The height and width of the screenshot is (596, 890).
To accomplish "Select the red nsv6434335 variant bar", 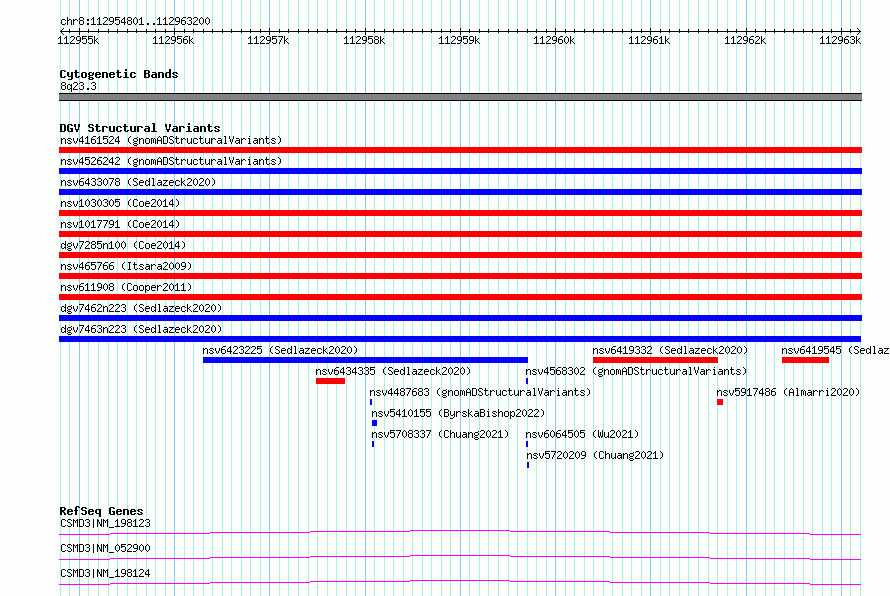I will click(330, 381).
